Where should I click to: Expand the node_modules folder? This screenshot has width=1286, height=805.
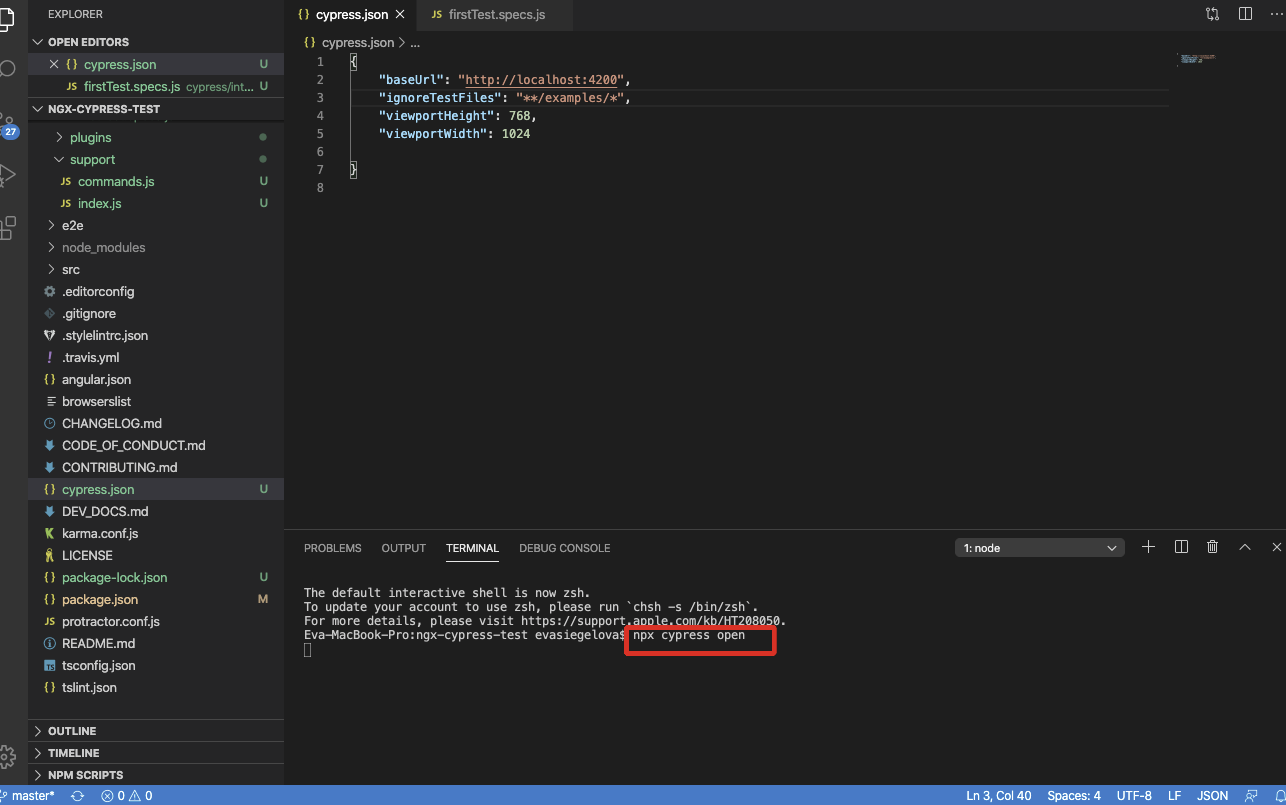[103, 247]
